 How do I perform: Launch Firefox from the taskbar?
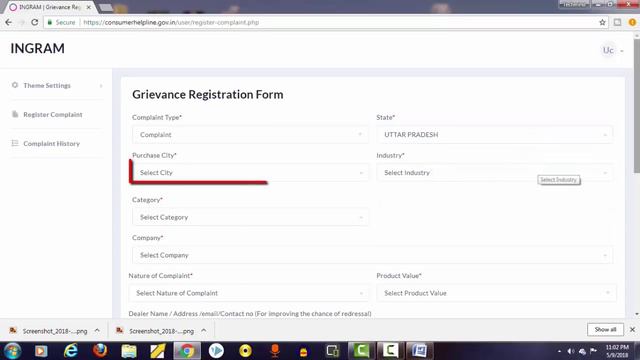(100, 351)
